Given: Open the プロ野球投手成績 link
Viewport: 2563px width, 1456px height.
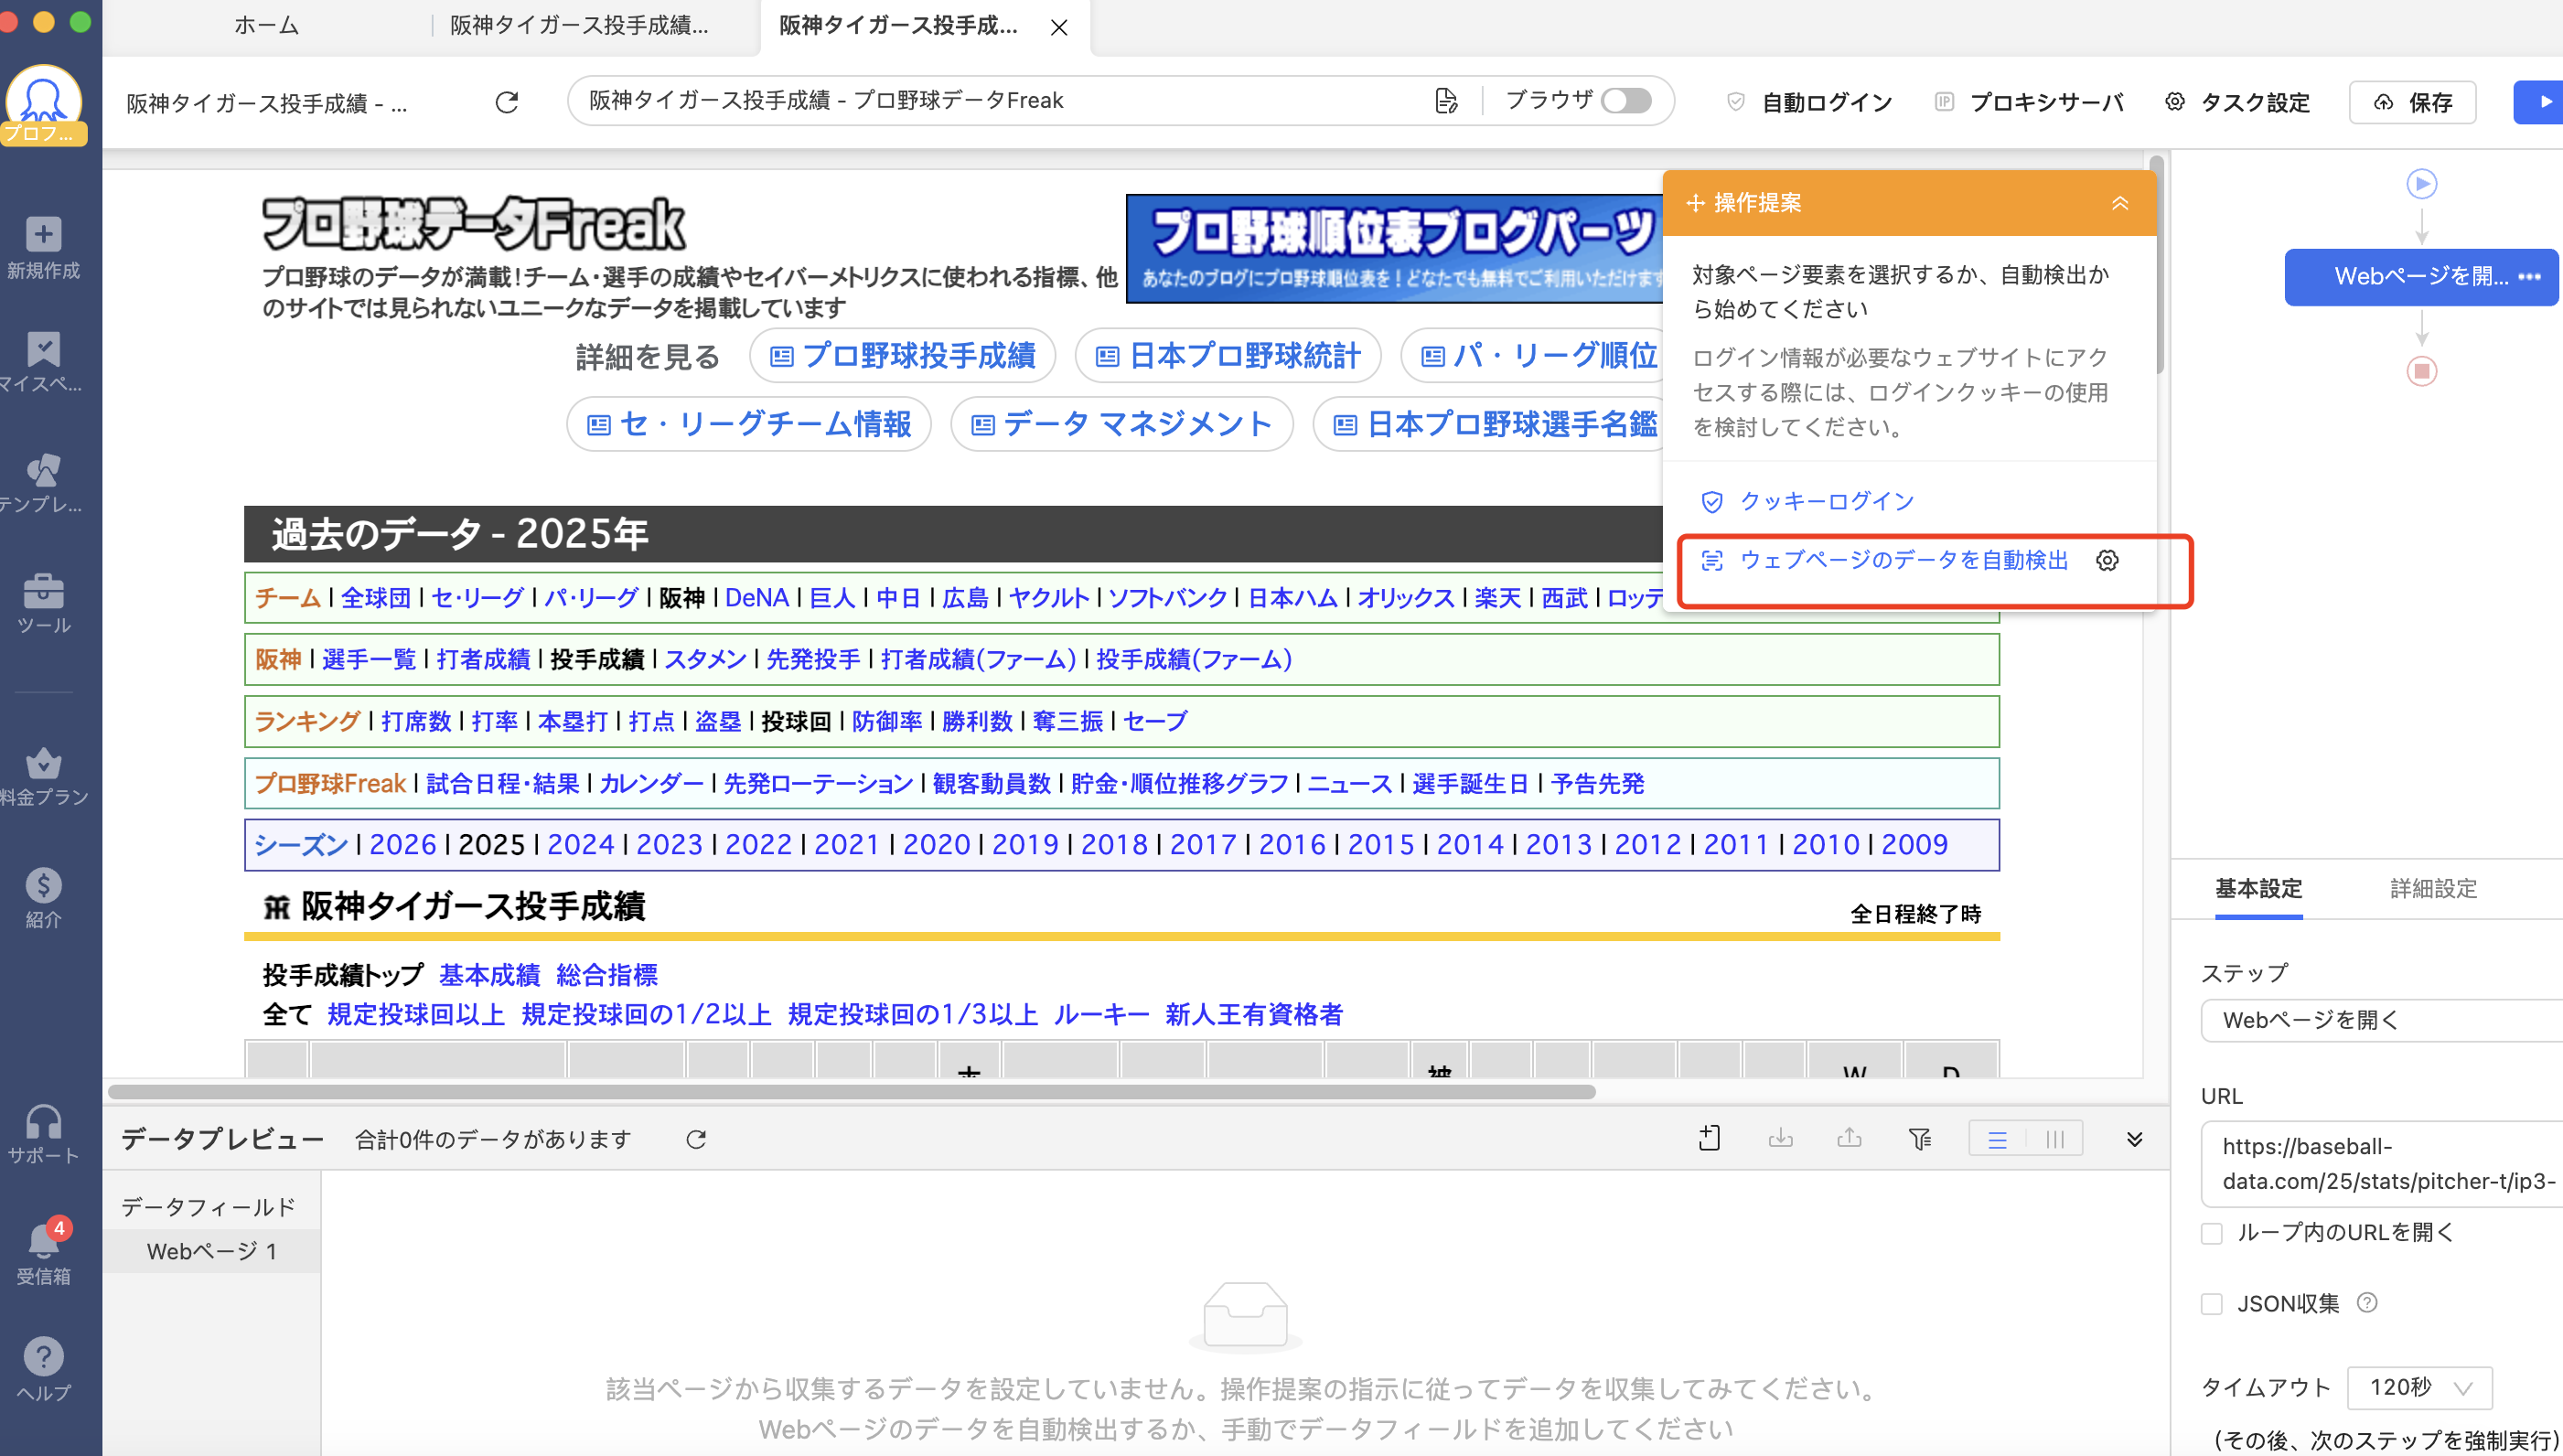Looking at the screenshot, I should tap(902, 356).
